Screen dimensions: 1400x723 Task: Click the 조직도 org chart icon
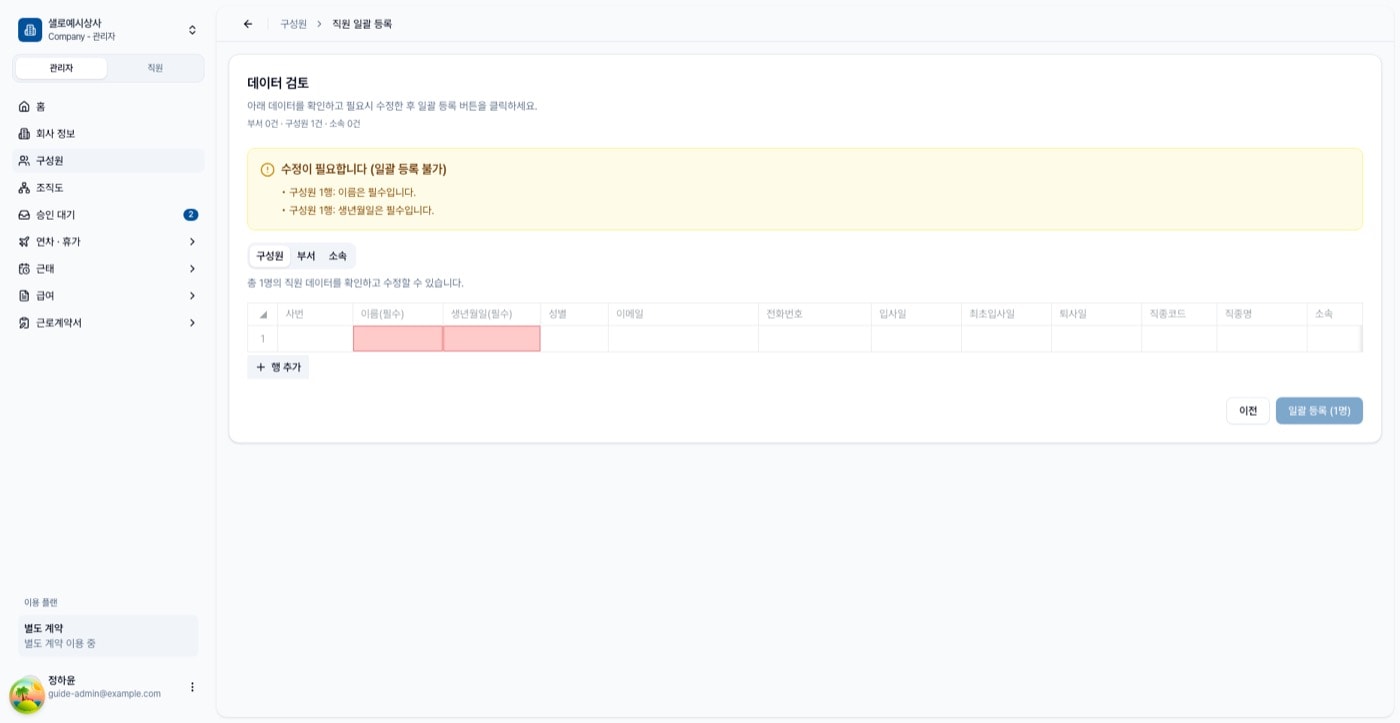coord(24,187)
